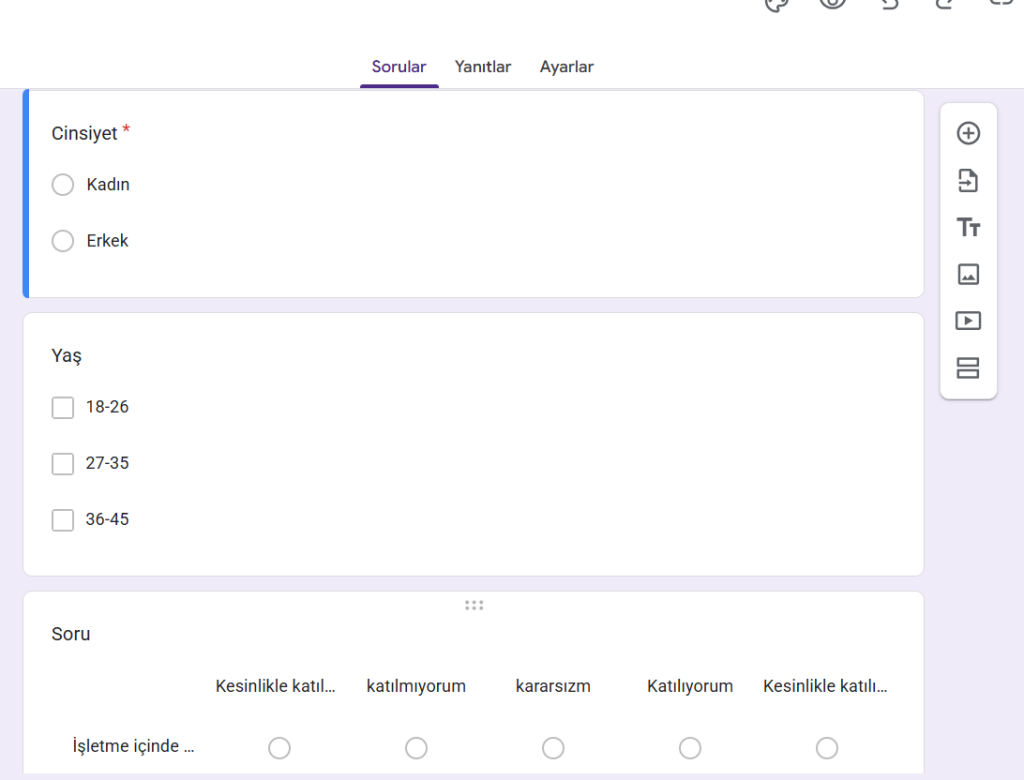Select the Erkek radio option

point(63,241)
